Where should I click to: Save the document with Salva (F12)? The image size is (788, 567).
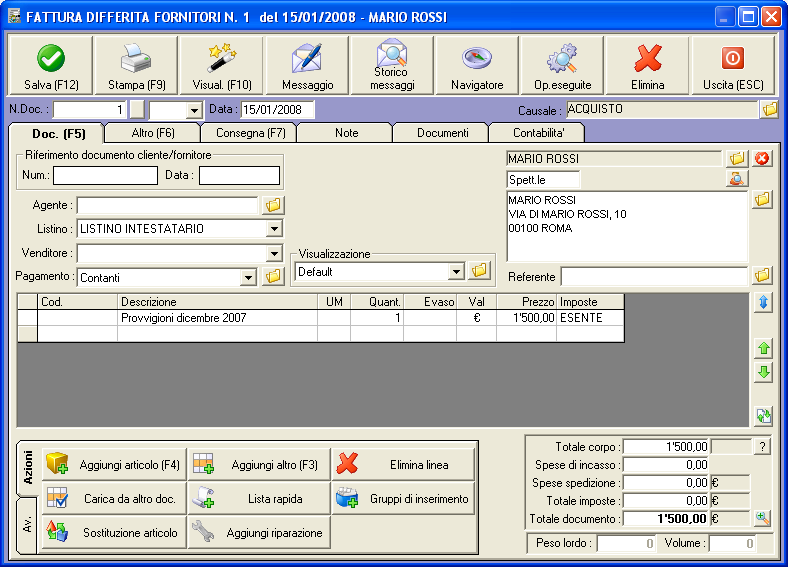51,65
